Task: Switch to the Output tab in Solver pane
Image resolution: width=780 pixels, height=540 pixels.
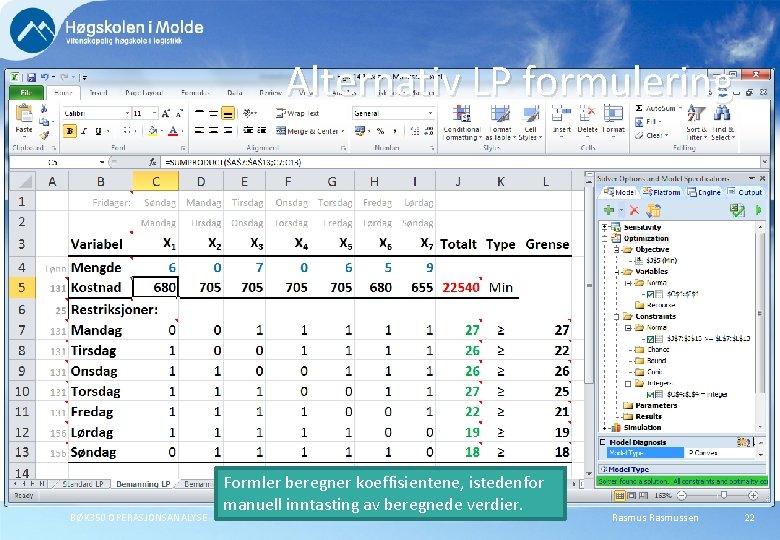Action: pyautogui.click(x=745, y=192)
